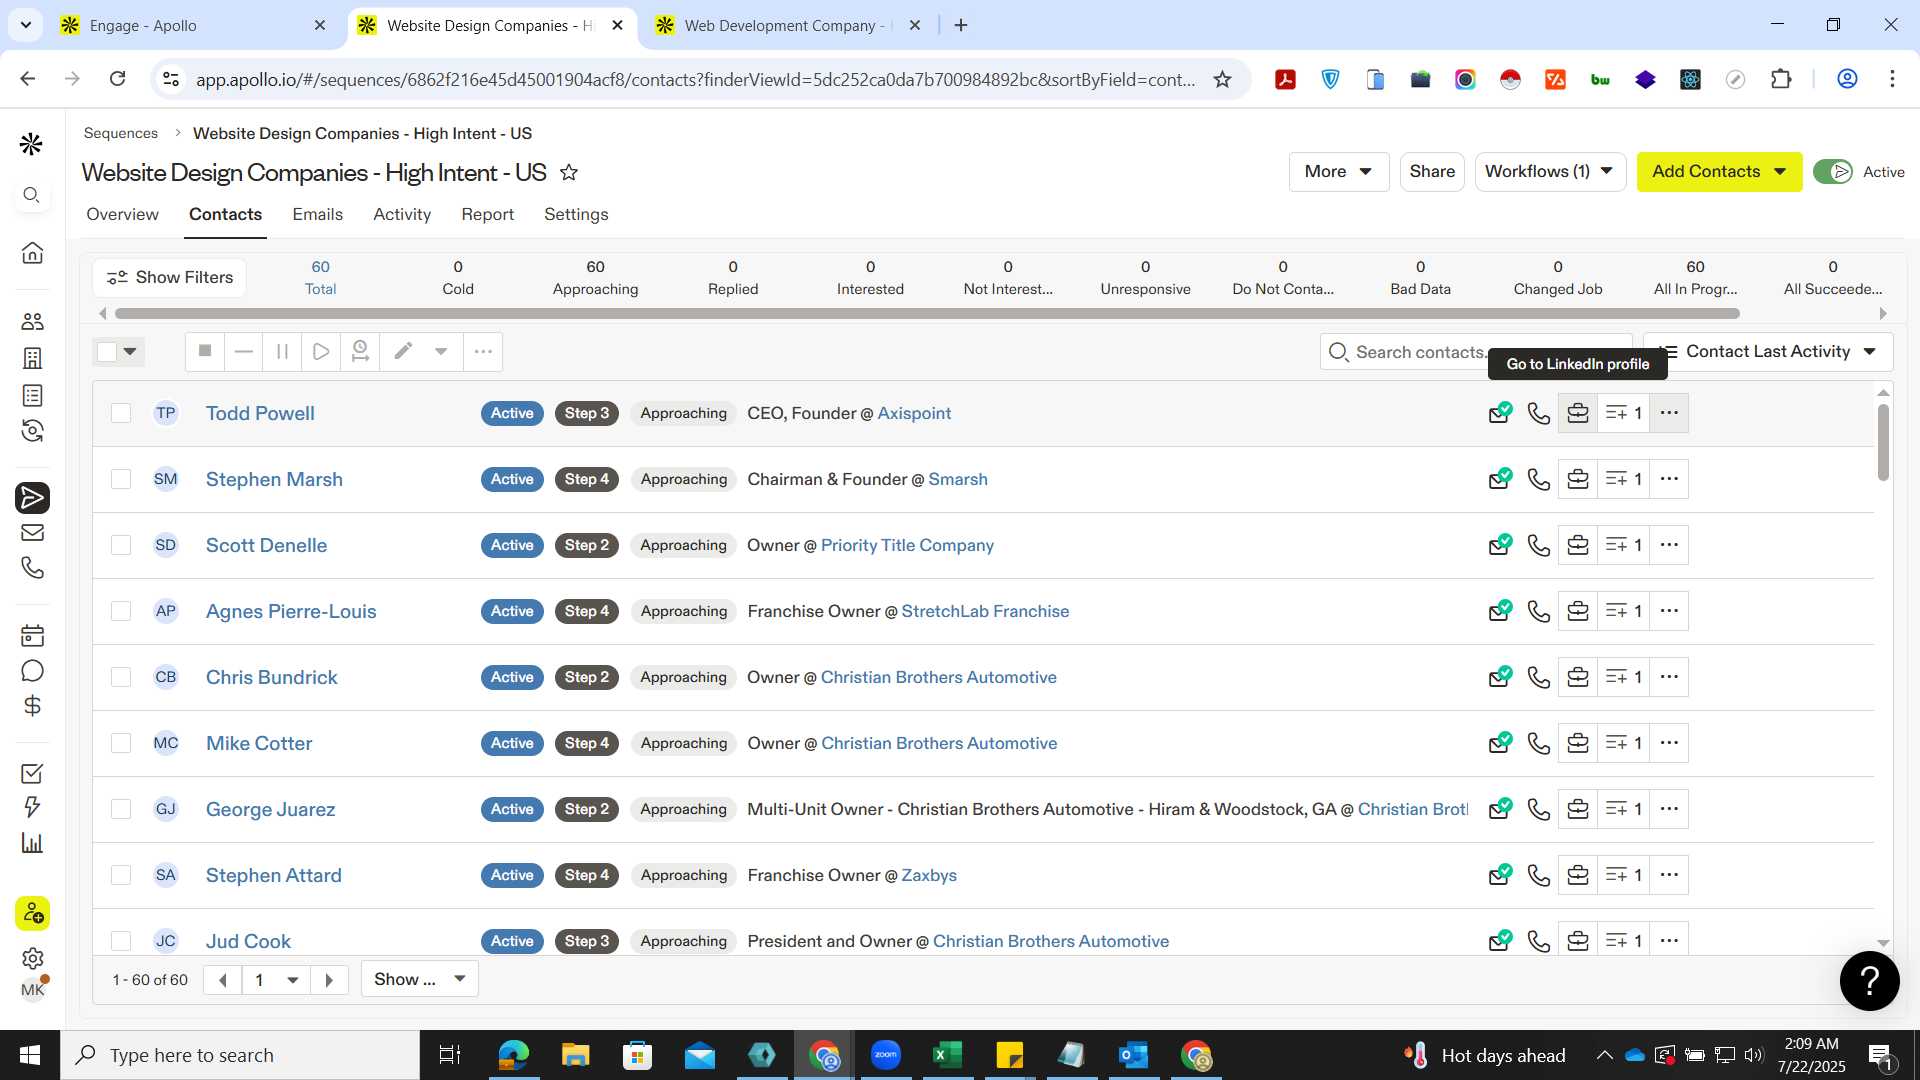This screenshot has width=1920, height=1080.
Task: Open Meetings calendar icon in sidebar
Action: tap(32, 635)
